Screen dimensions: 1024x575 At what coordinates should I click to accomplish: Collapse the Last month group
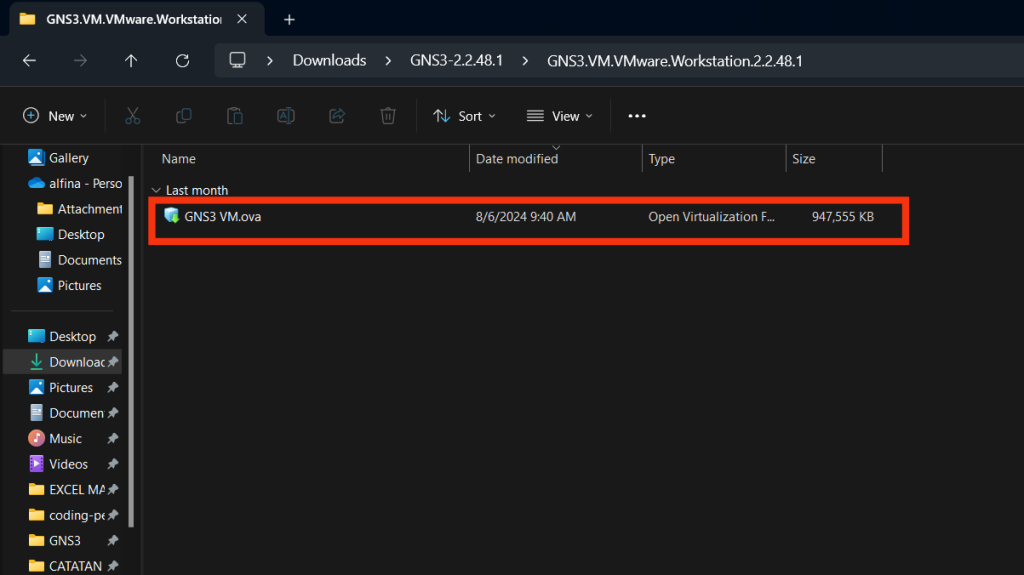156,190
